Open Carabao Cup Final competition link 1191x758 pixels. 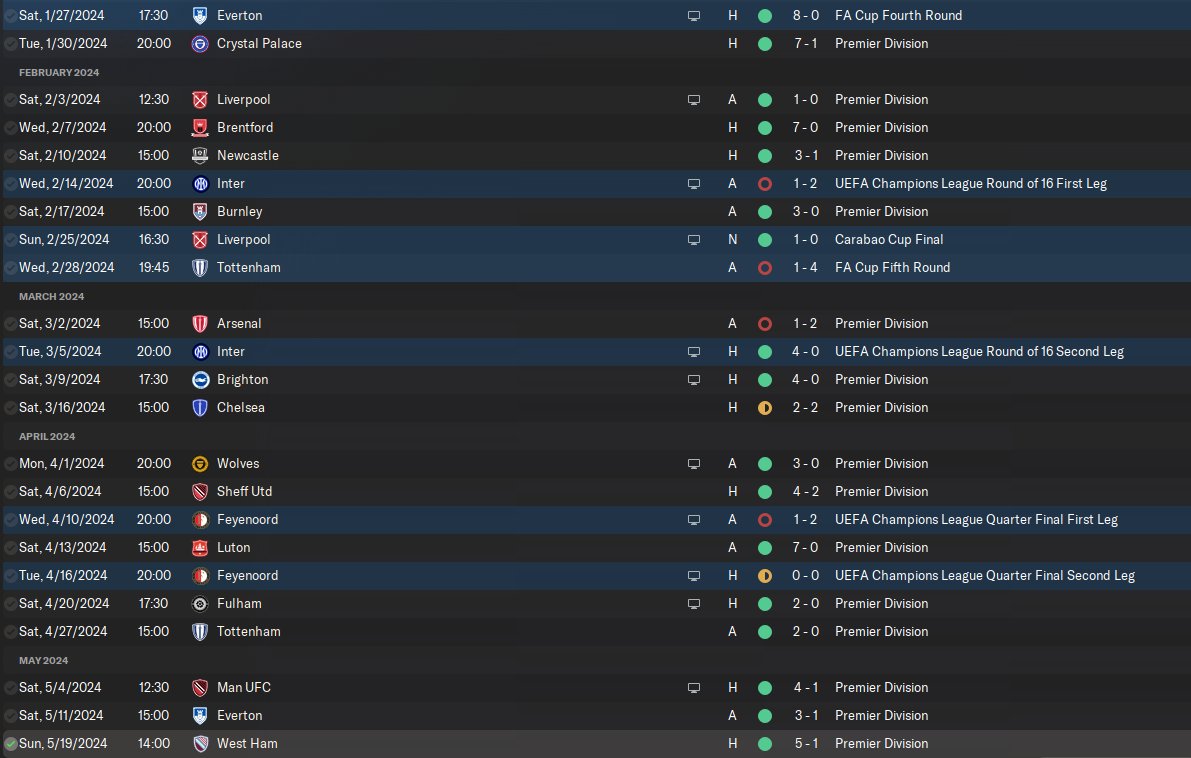(889, 240)
